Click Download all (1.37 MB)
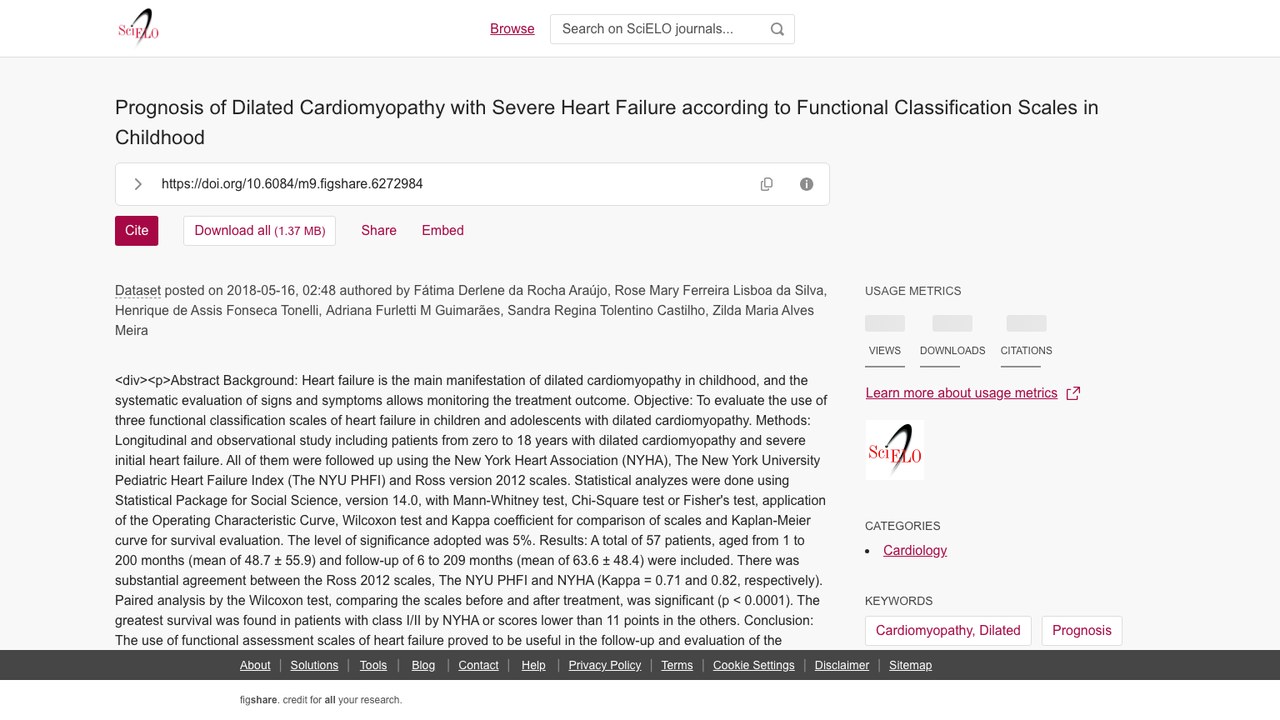This screenshot has width=1280, height=720. click(x=259, y=230)
